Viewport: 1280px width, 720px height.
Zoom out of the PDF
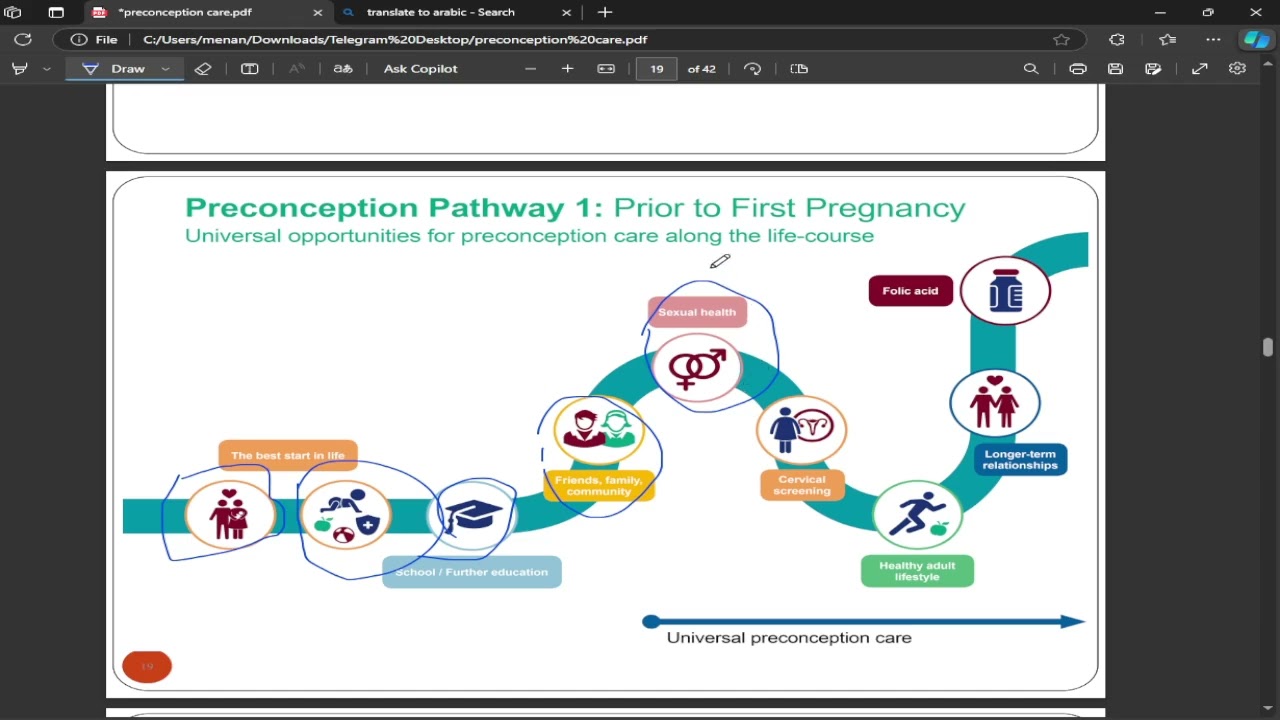coord(530,69)
